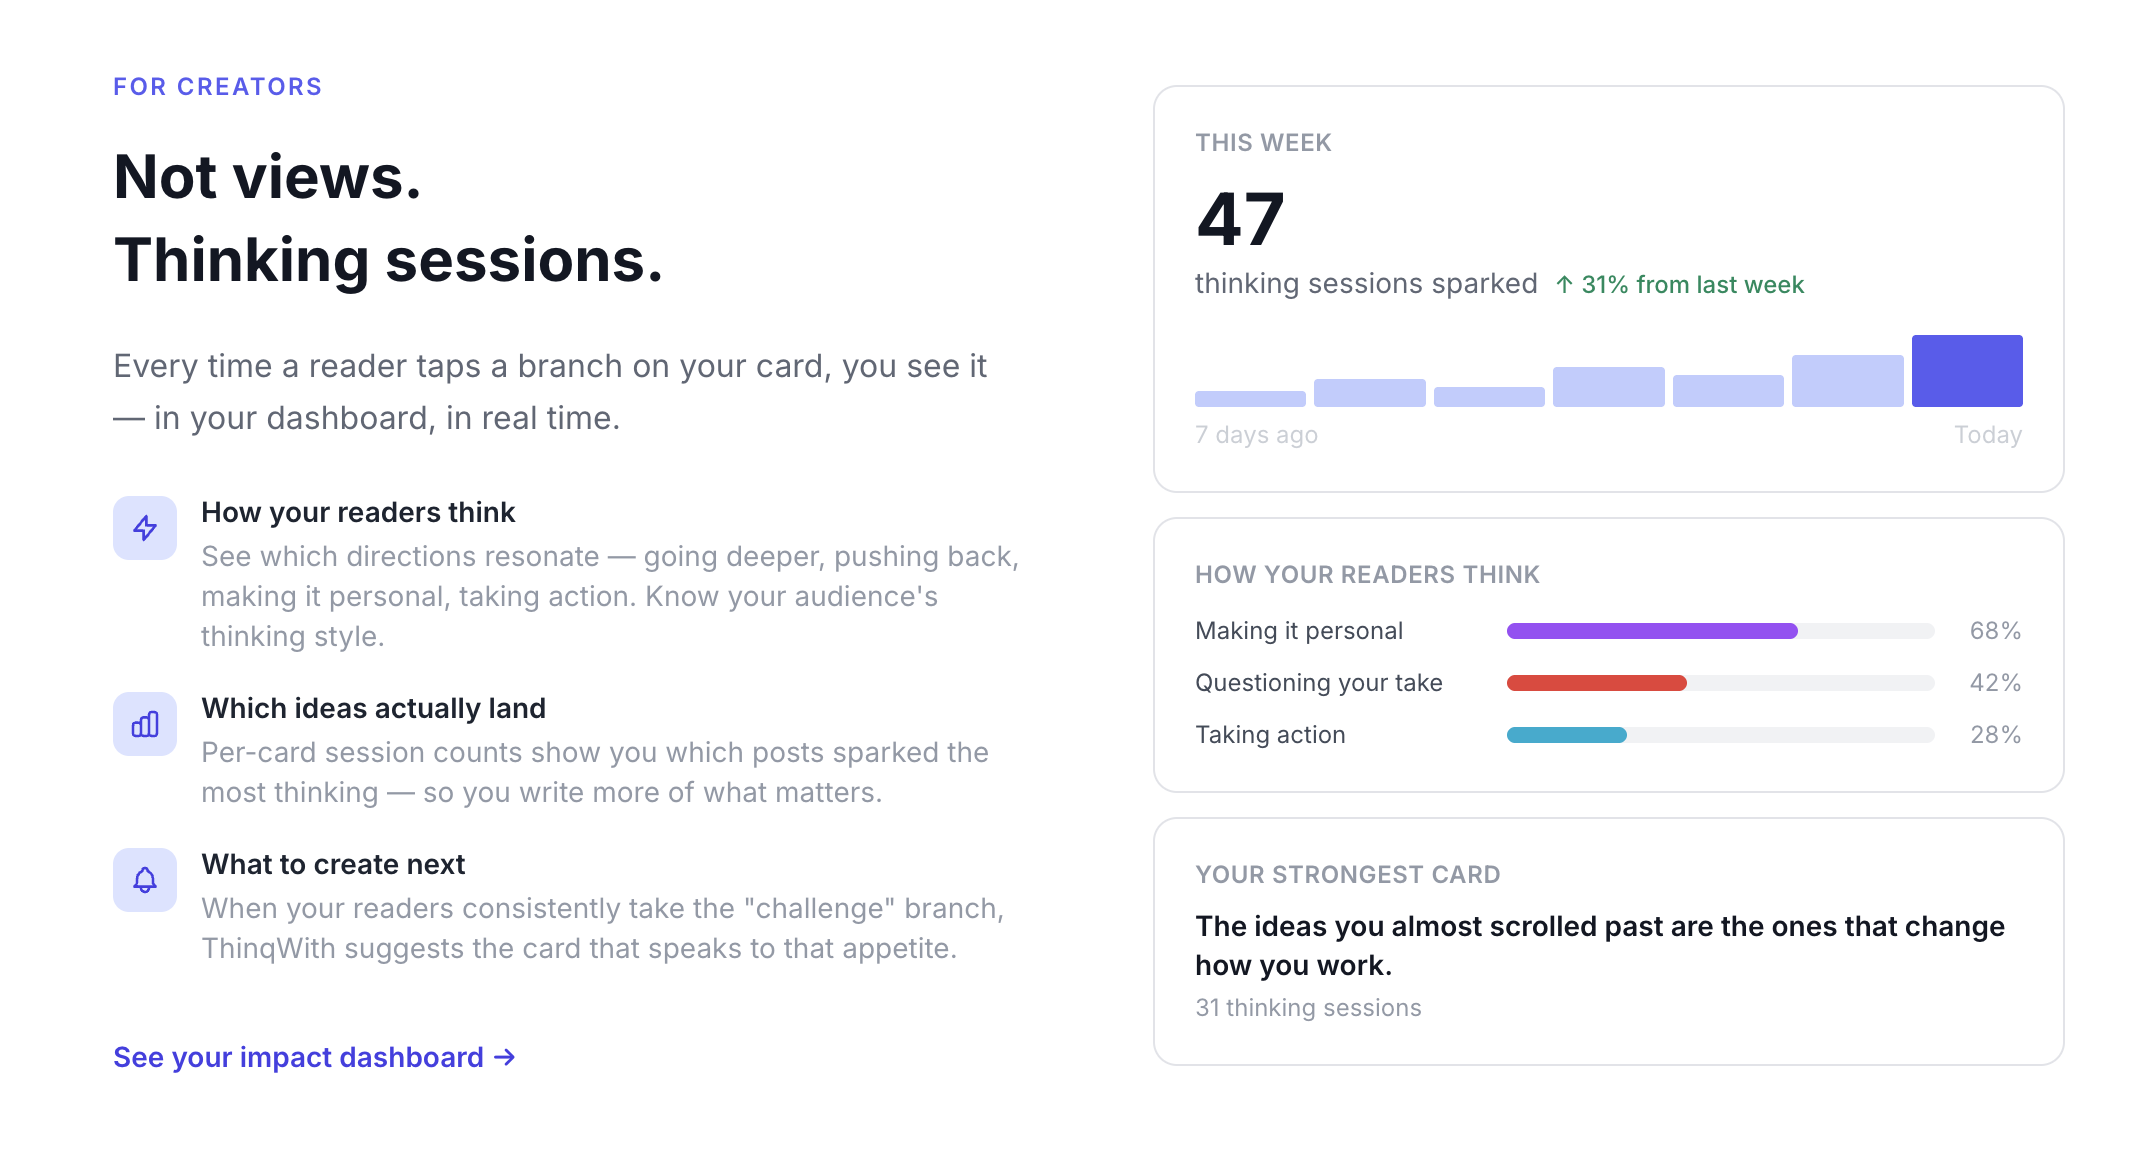Click the strongest card title about scrolled-past ideas

tap(1599, 945)
